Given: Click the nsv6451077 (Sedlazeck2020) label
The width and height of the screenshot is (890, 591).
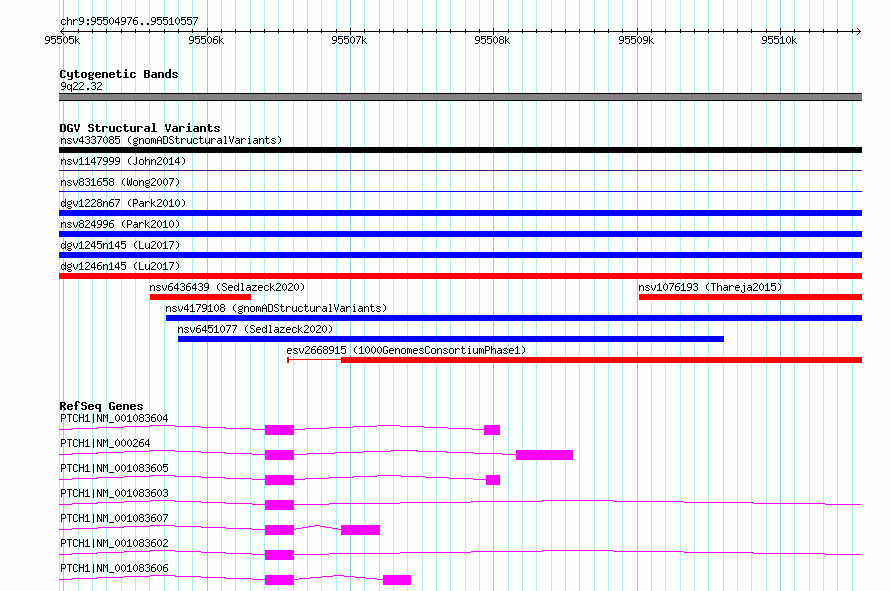Looking at the screenshot, I should point(255,329).
